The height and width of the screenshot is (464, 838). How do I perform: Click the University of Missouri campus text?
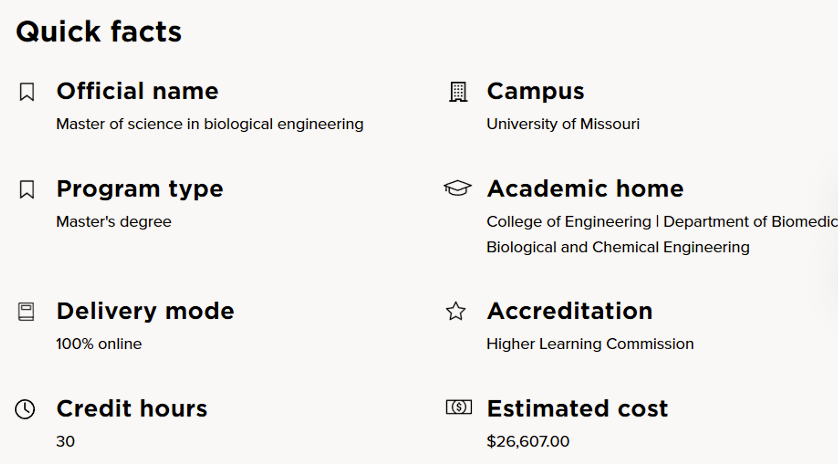click(563, 124)
